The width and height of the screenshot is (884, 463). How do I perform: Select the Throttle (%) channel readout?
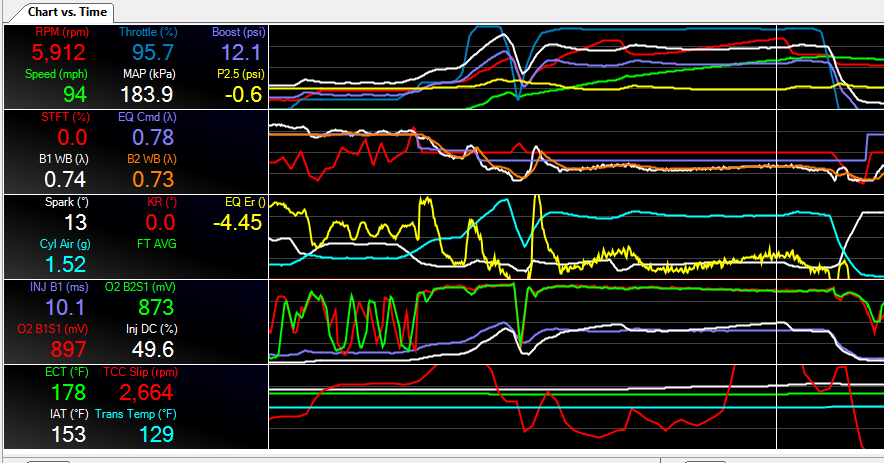tap(147, 53)
